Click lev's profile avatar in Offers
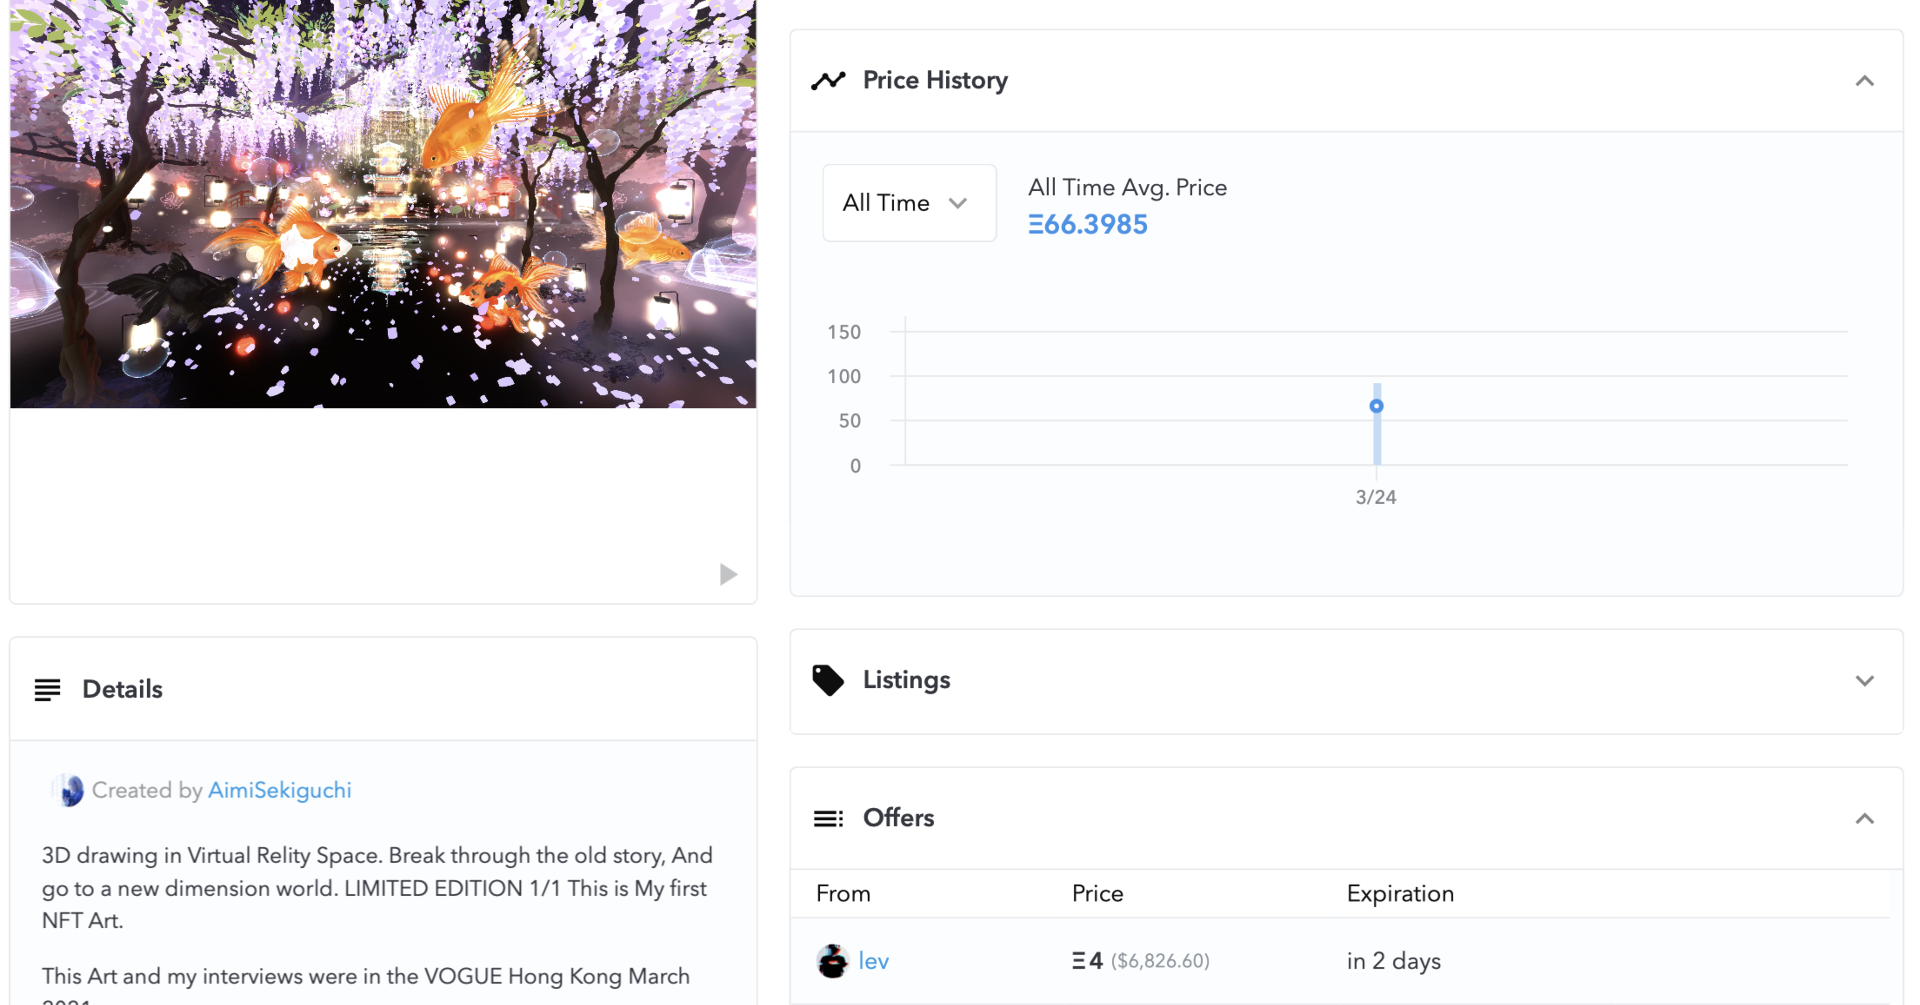This screenshot has height=1005, width=1920. [x=832, y=961]
